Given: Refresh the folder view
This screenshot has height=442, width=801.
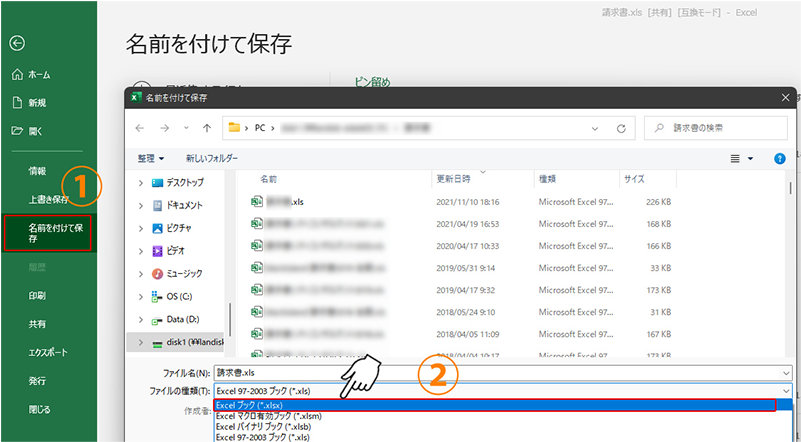Looking at the screenshot, I should (621, 129).
